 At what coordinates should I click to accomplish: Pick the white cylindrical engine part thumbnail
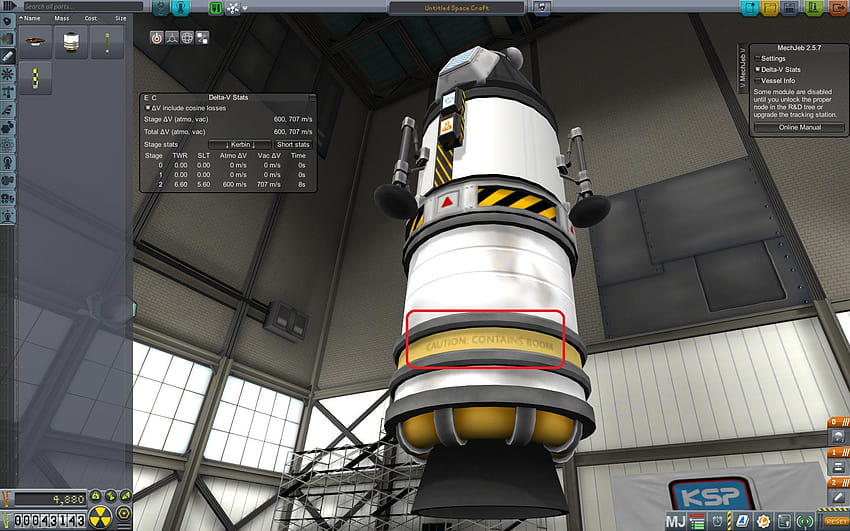point(71,42)
